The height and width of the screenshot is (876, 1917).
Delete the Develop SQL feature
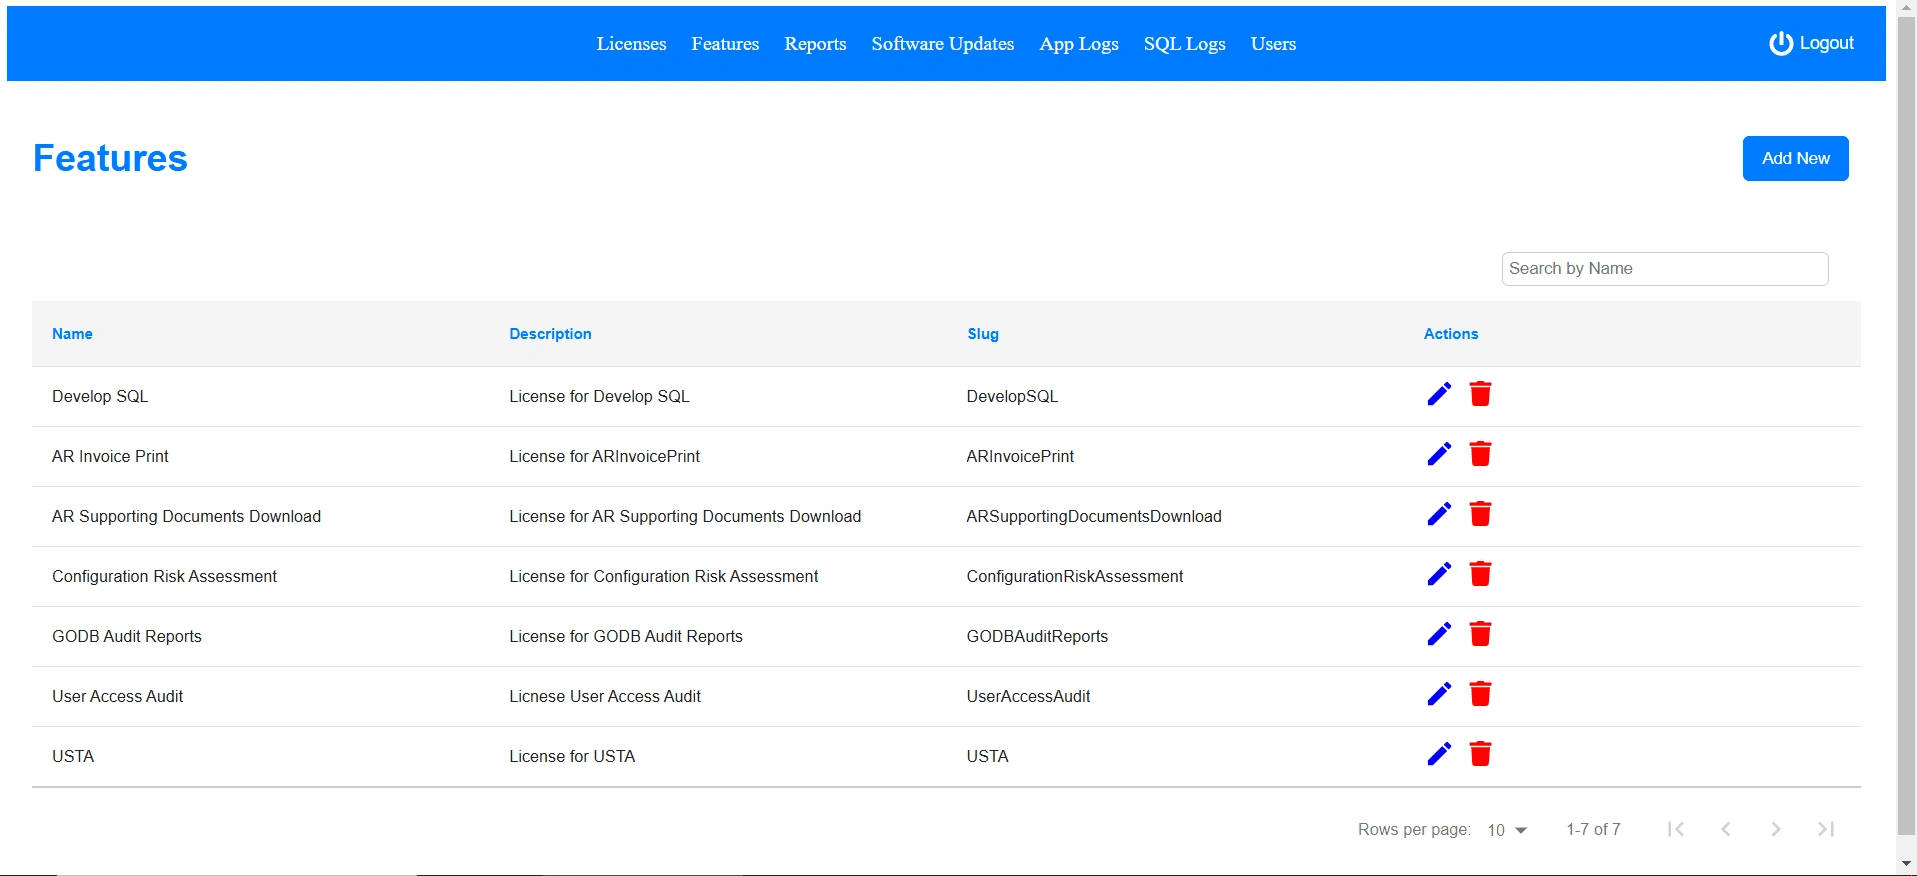click(x=1480, y=394)
